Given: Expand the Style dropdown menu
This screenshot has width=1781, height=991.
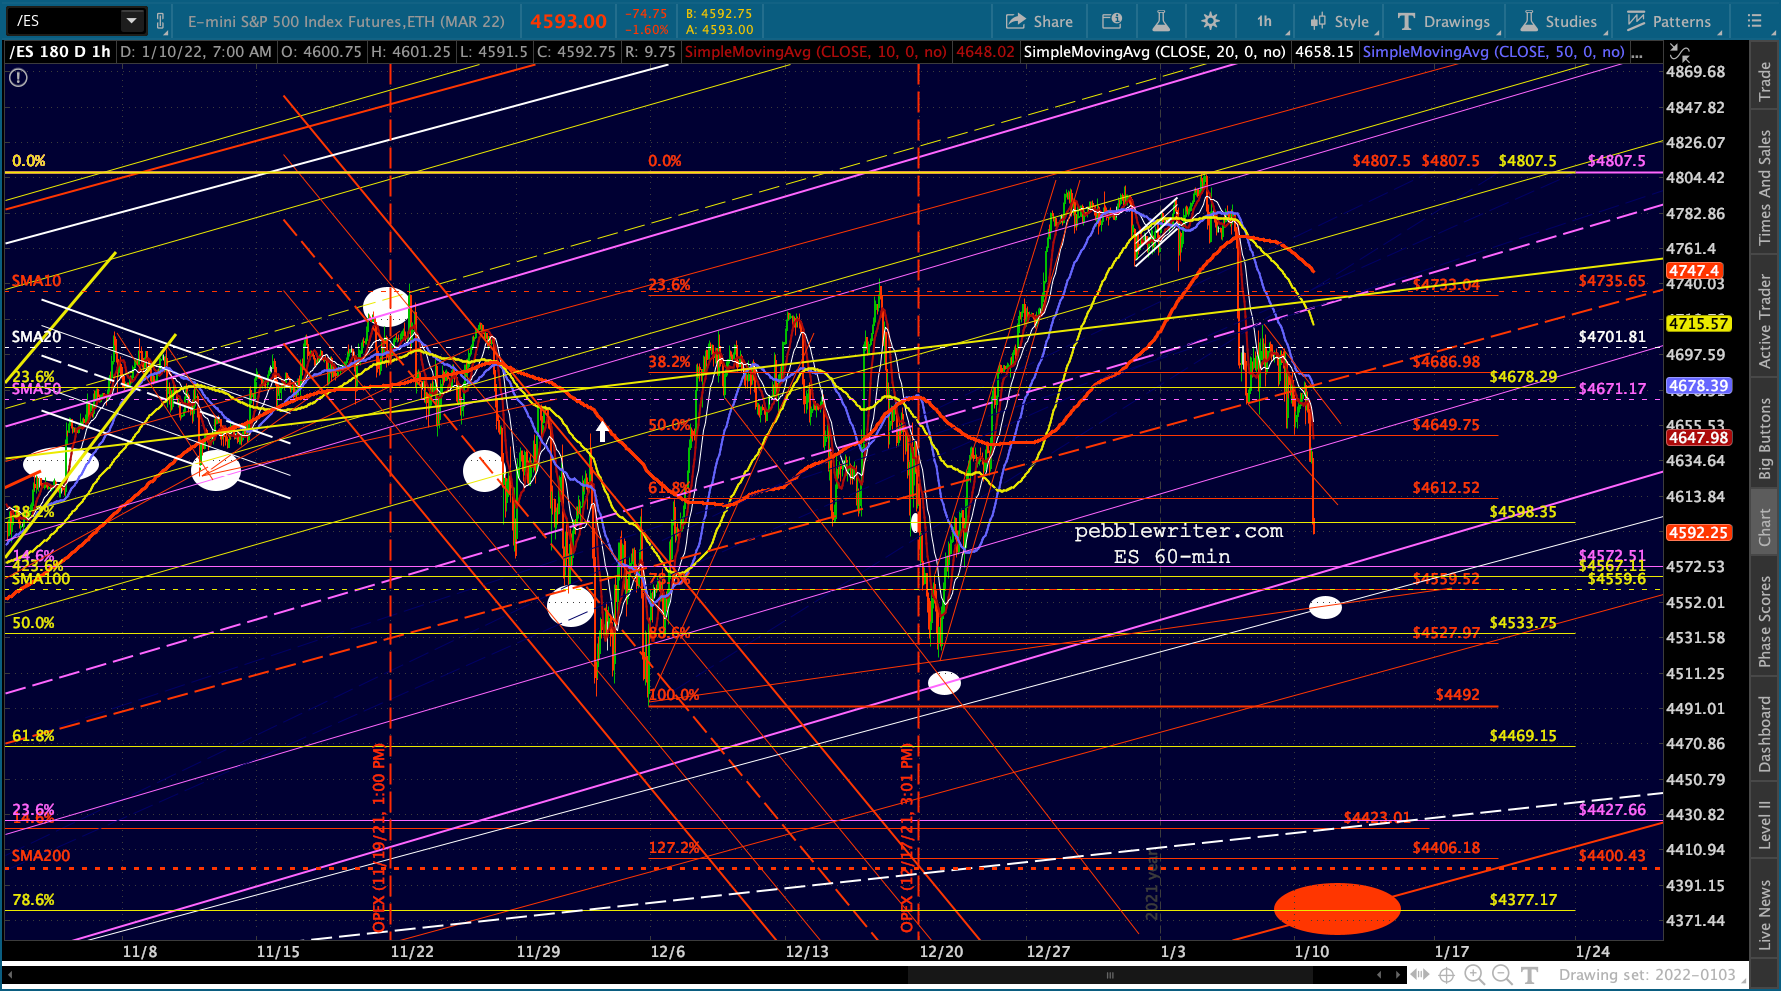Looking at the screenshot, I should (x=1340, y=21).
